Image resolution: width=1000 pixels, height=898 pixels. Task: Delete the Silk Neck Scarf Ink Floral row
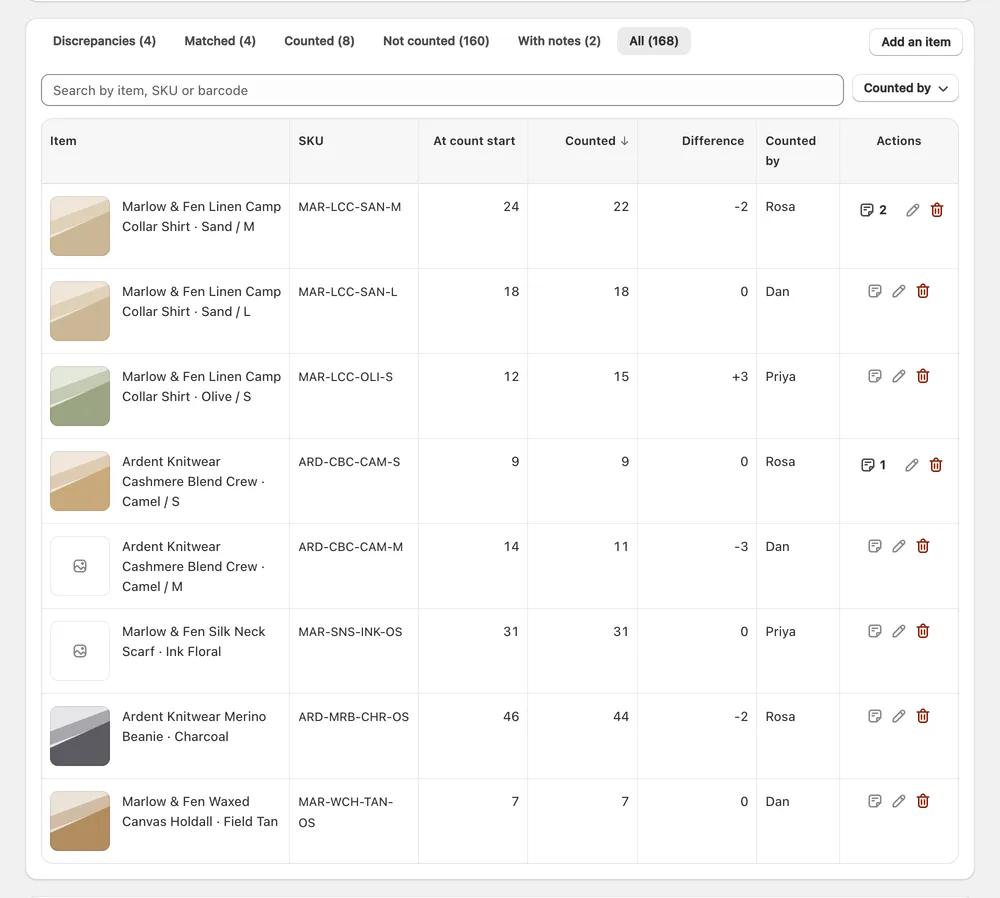pos(923,631)
